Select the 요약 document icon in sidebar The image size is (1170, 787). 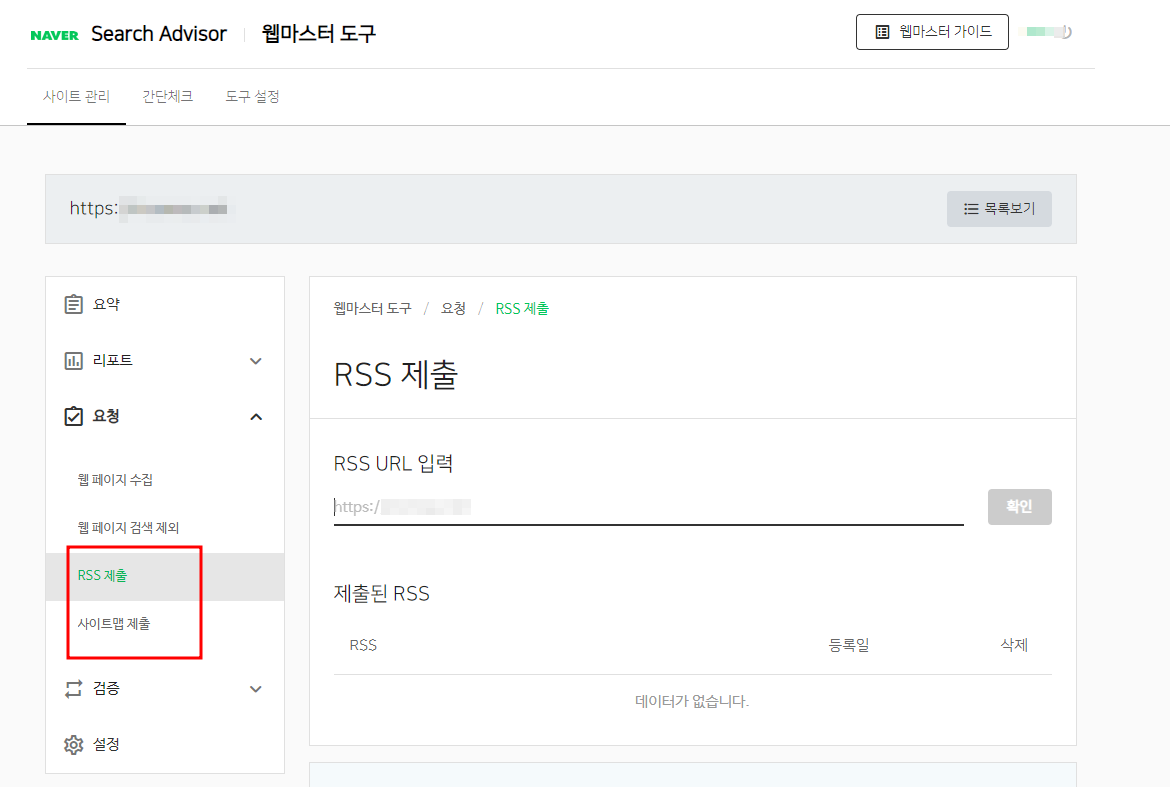pos(74,303)
